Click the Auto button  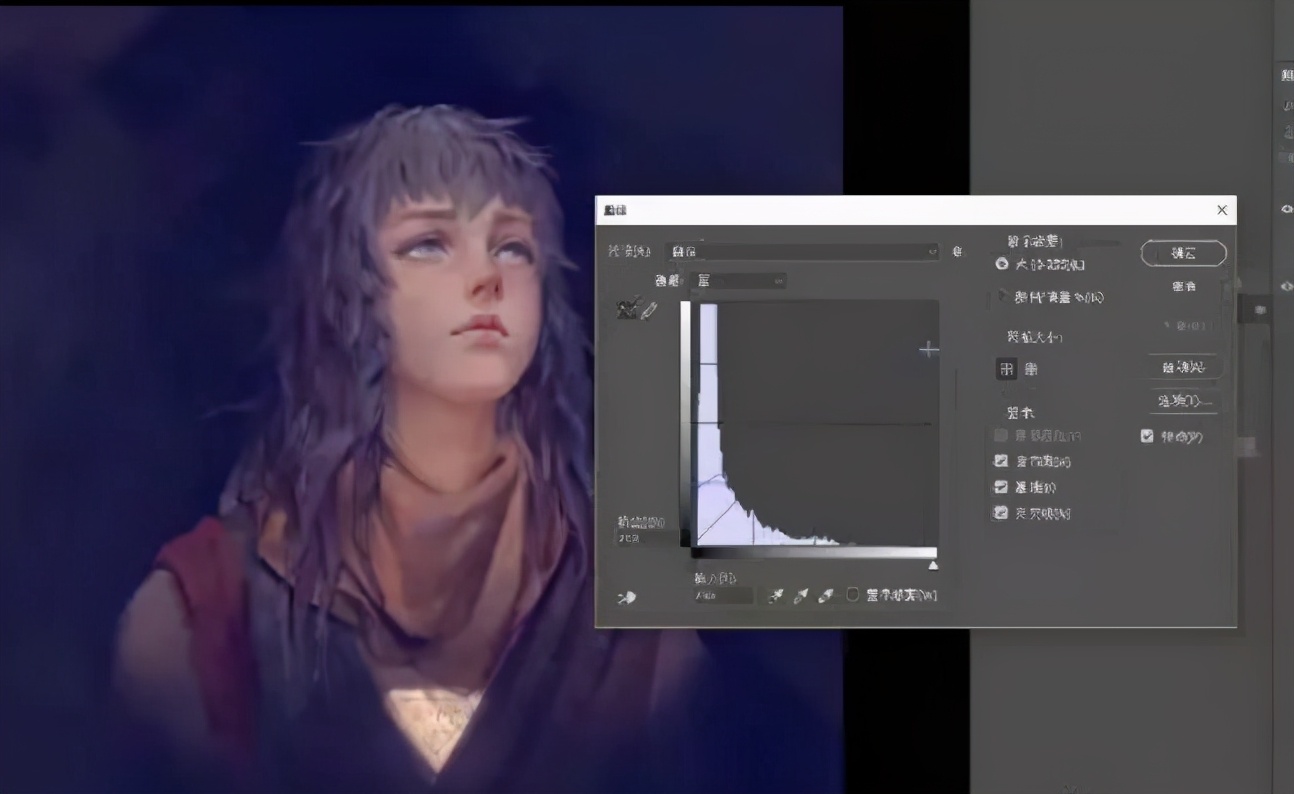pos(1184,367)
